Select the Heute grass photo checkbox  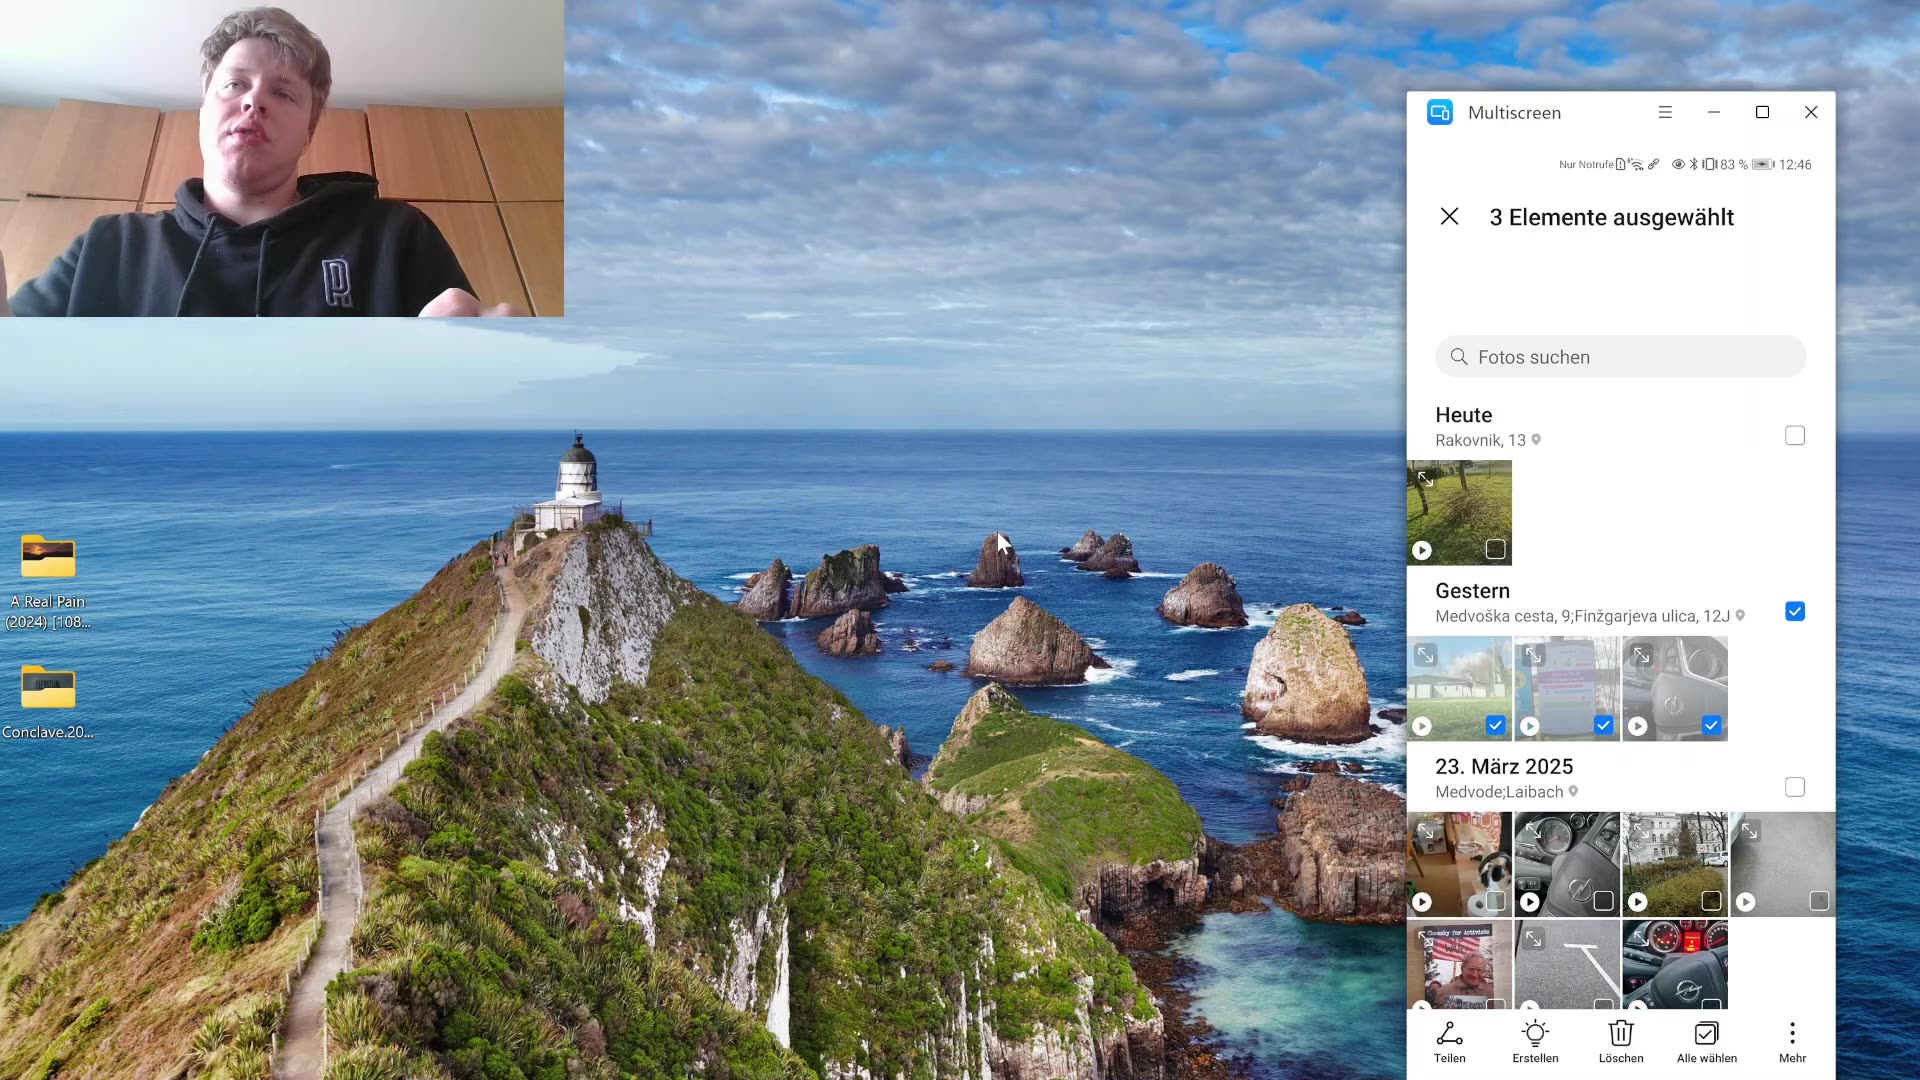[1495, 550]
